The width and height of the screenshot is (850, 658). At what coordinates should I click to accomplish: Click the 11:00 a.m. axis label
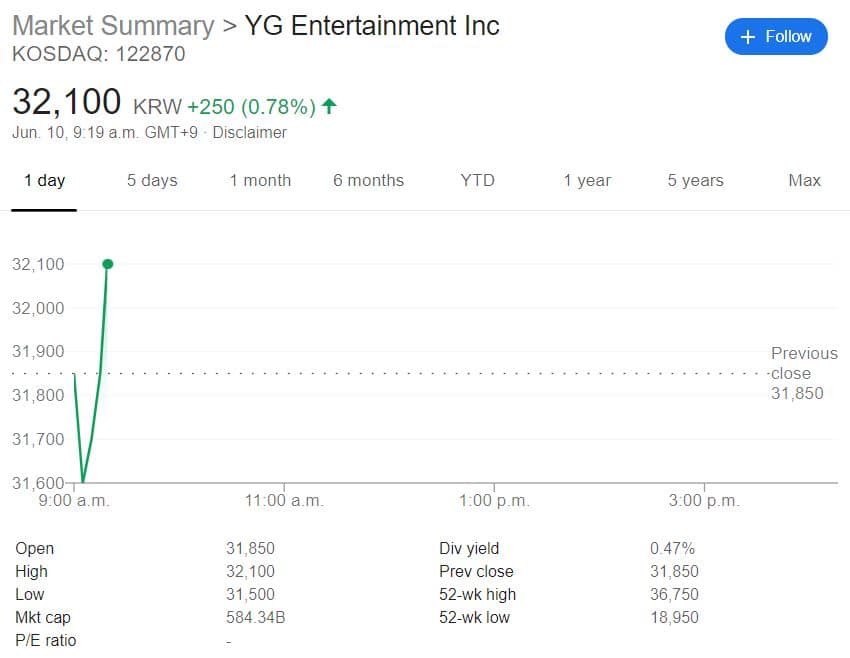284,501
